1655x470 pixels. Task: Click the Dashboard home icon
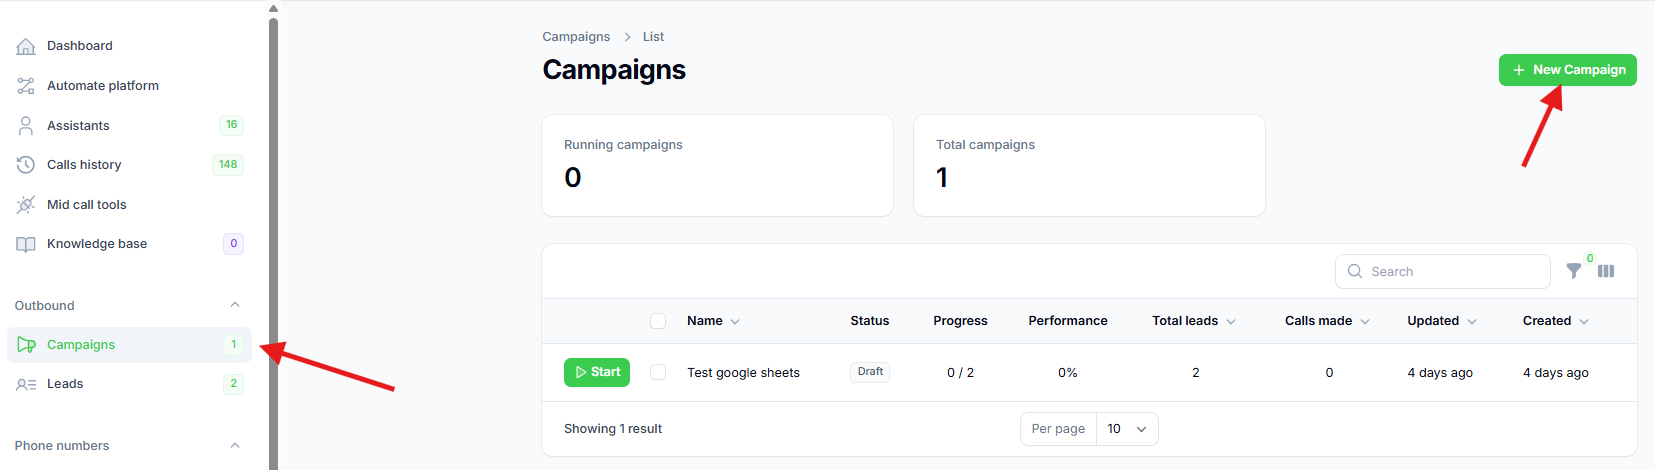tap(26, 46)
